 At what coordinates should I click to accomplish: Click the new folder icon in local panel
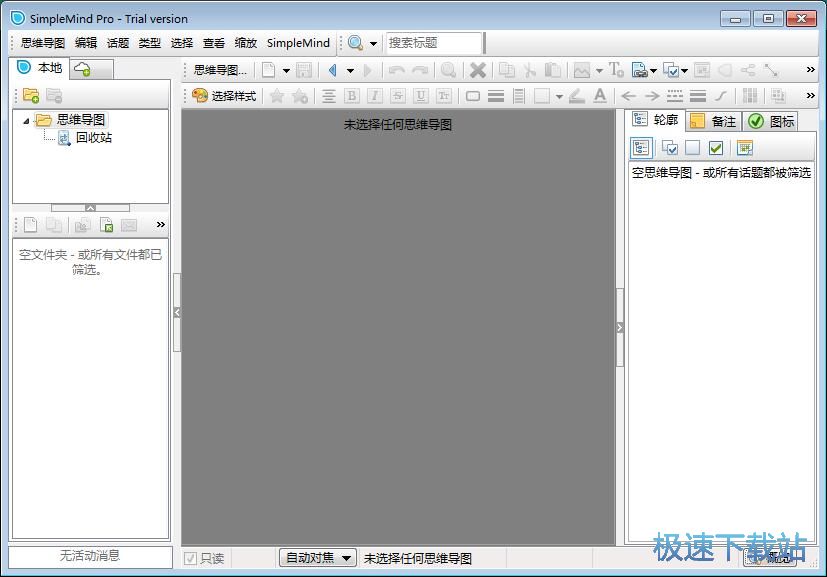(30, 96)
